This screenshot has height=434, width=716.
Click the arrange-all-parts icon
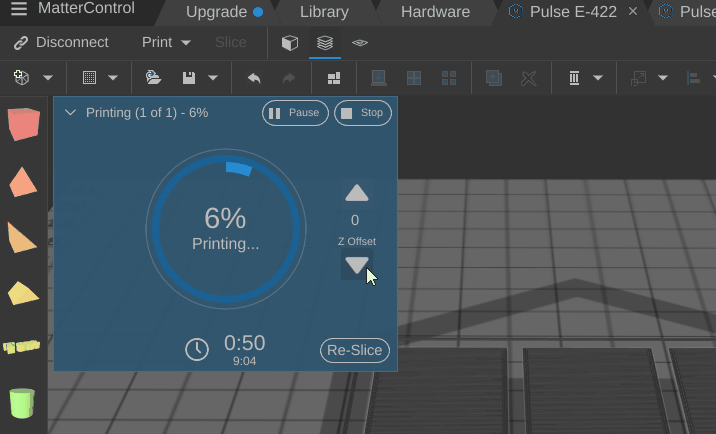[334, 78]
